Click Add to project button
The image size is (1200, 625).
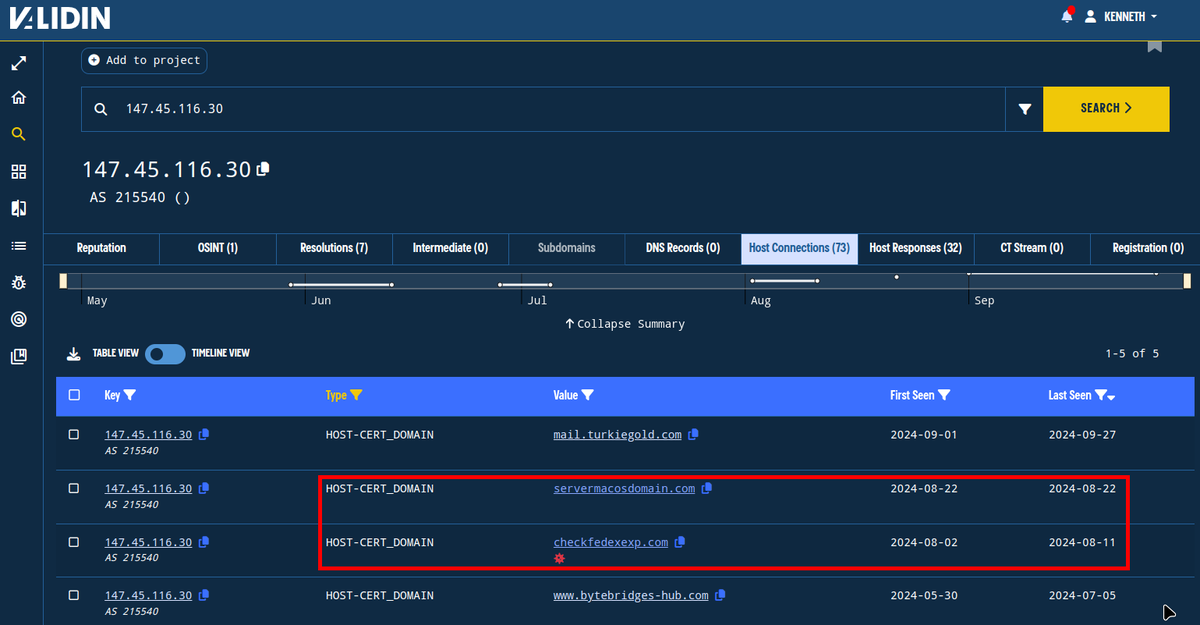pyautogui.click(x=144, y=60)
